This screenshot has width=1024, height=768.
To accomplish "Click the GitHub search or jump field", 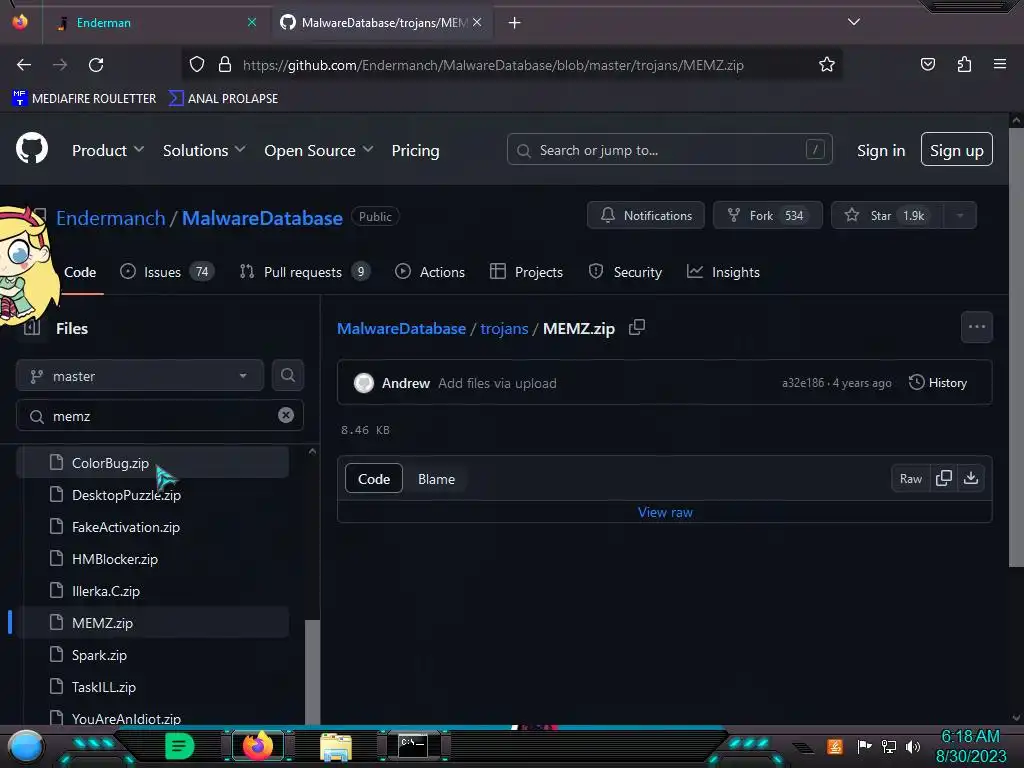I will point(669,150).
